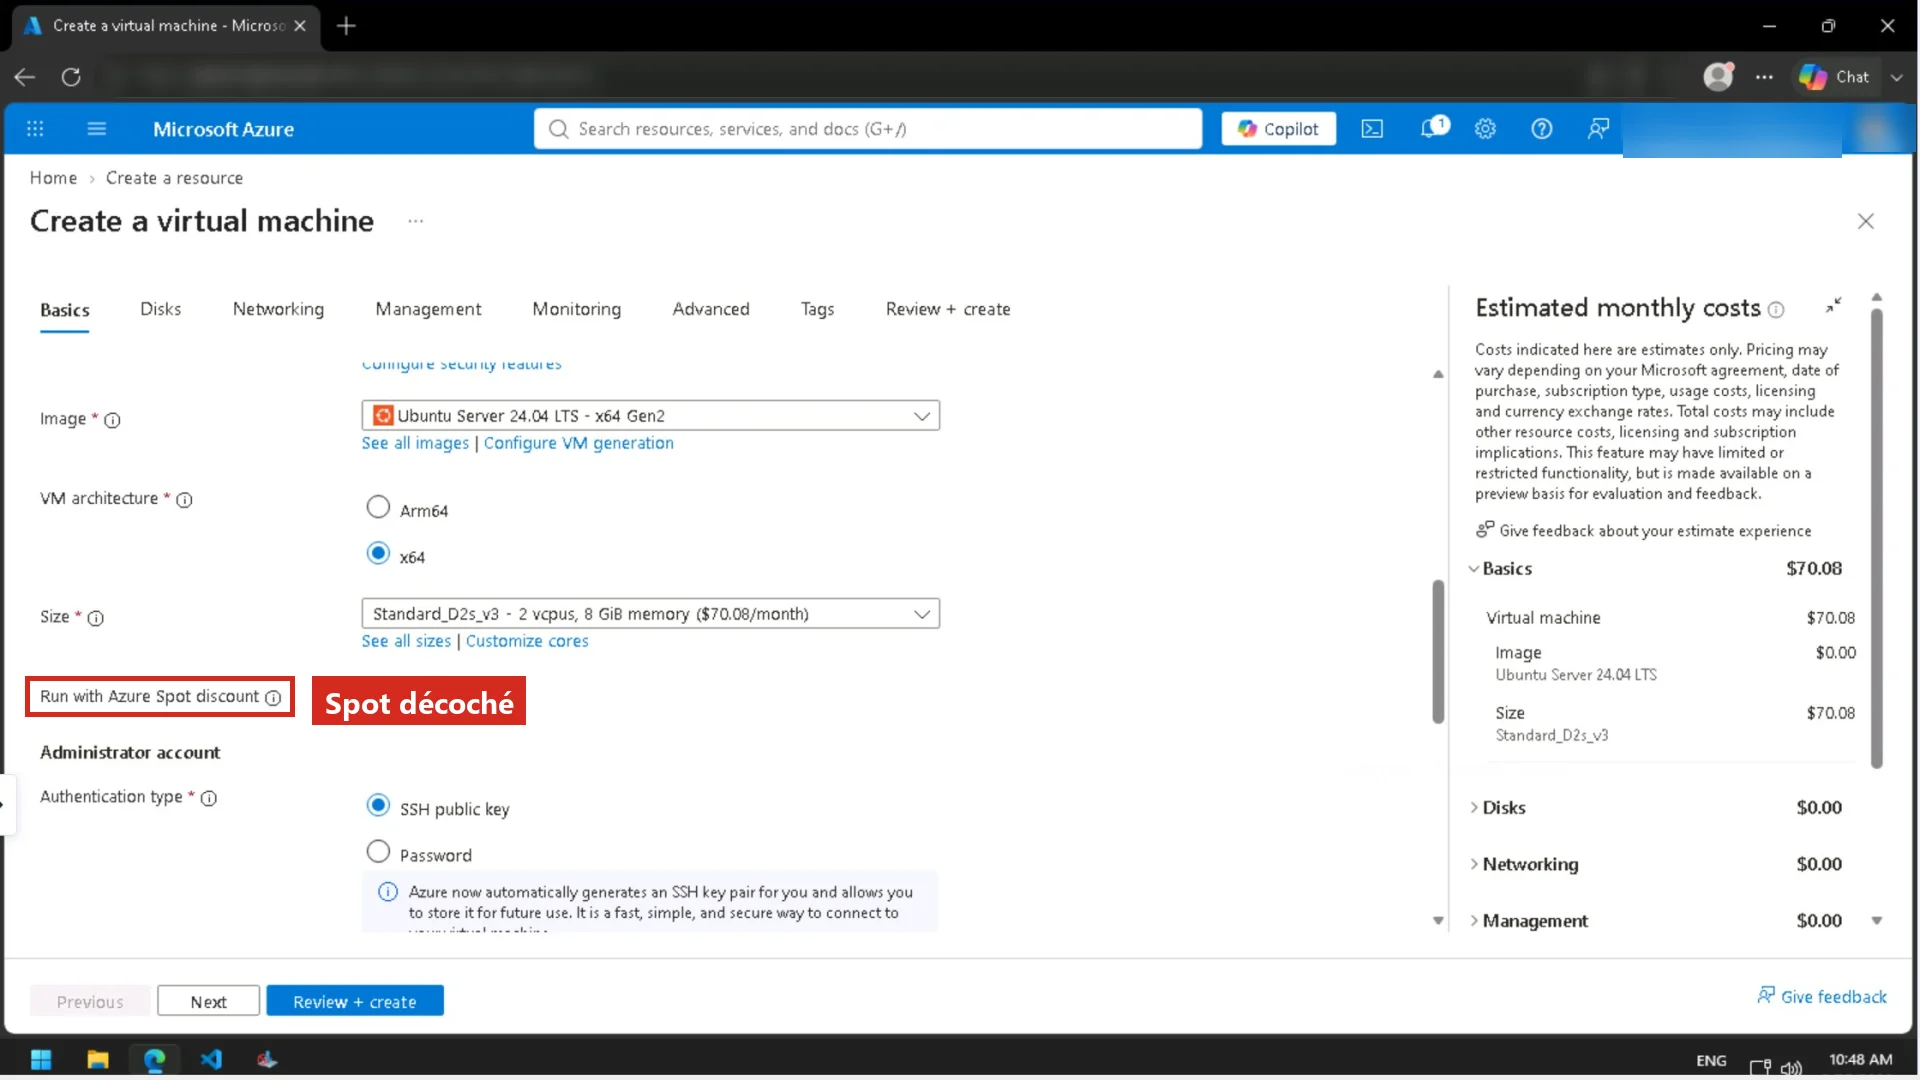Focus the Search resources, services, and docs field
The width and height of the screenshot is (1920, 1080).
(868, 129)
